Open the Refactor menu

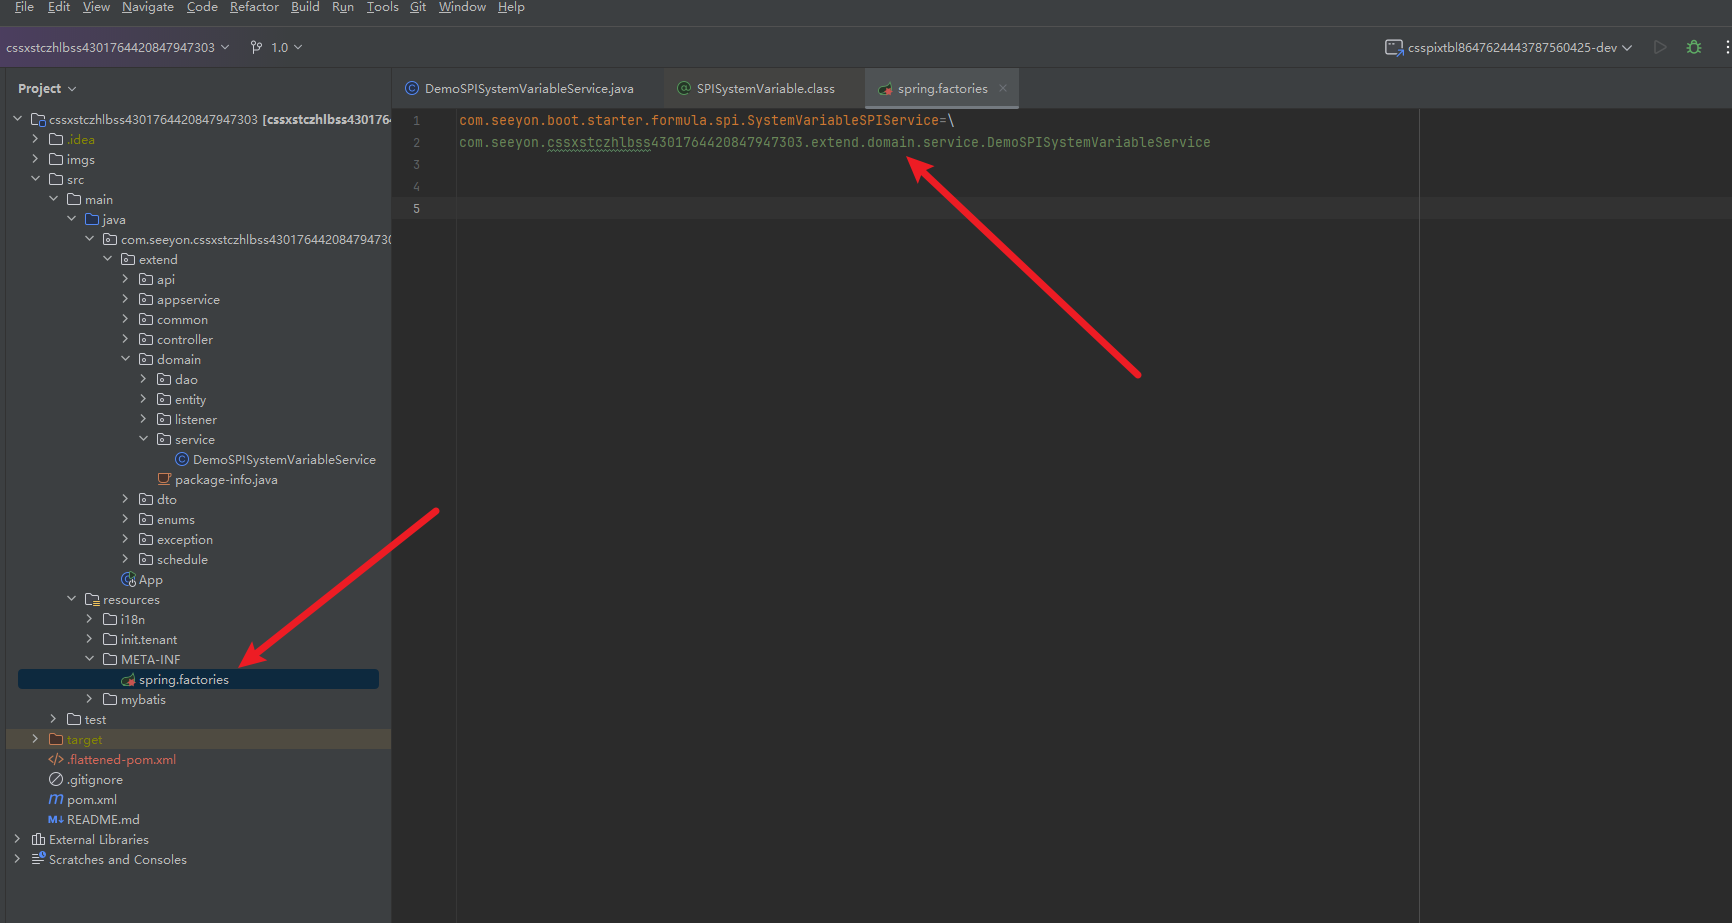click(x=254, y=7)
